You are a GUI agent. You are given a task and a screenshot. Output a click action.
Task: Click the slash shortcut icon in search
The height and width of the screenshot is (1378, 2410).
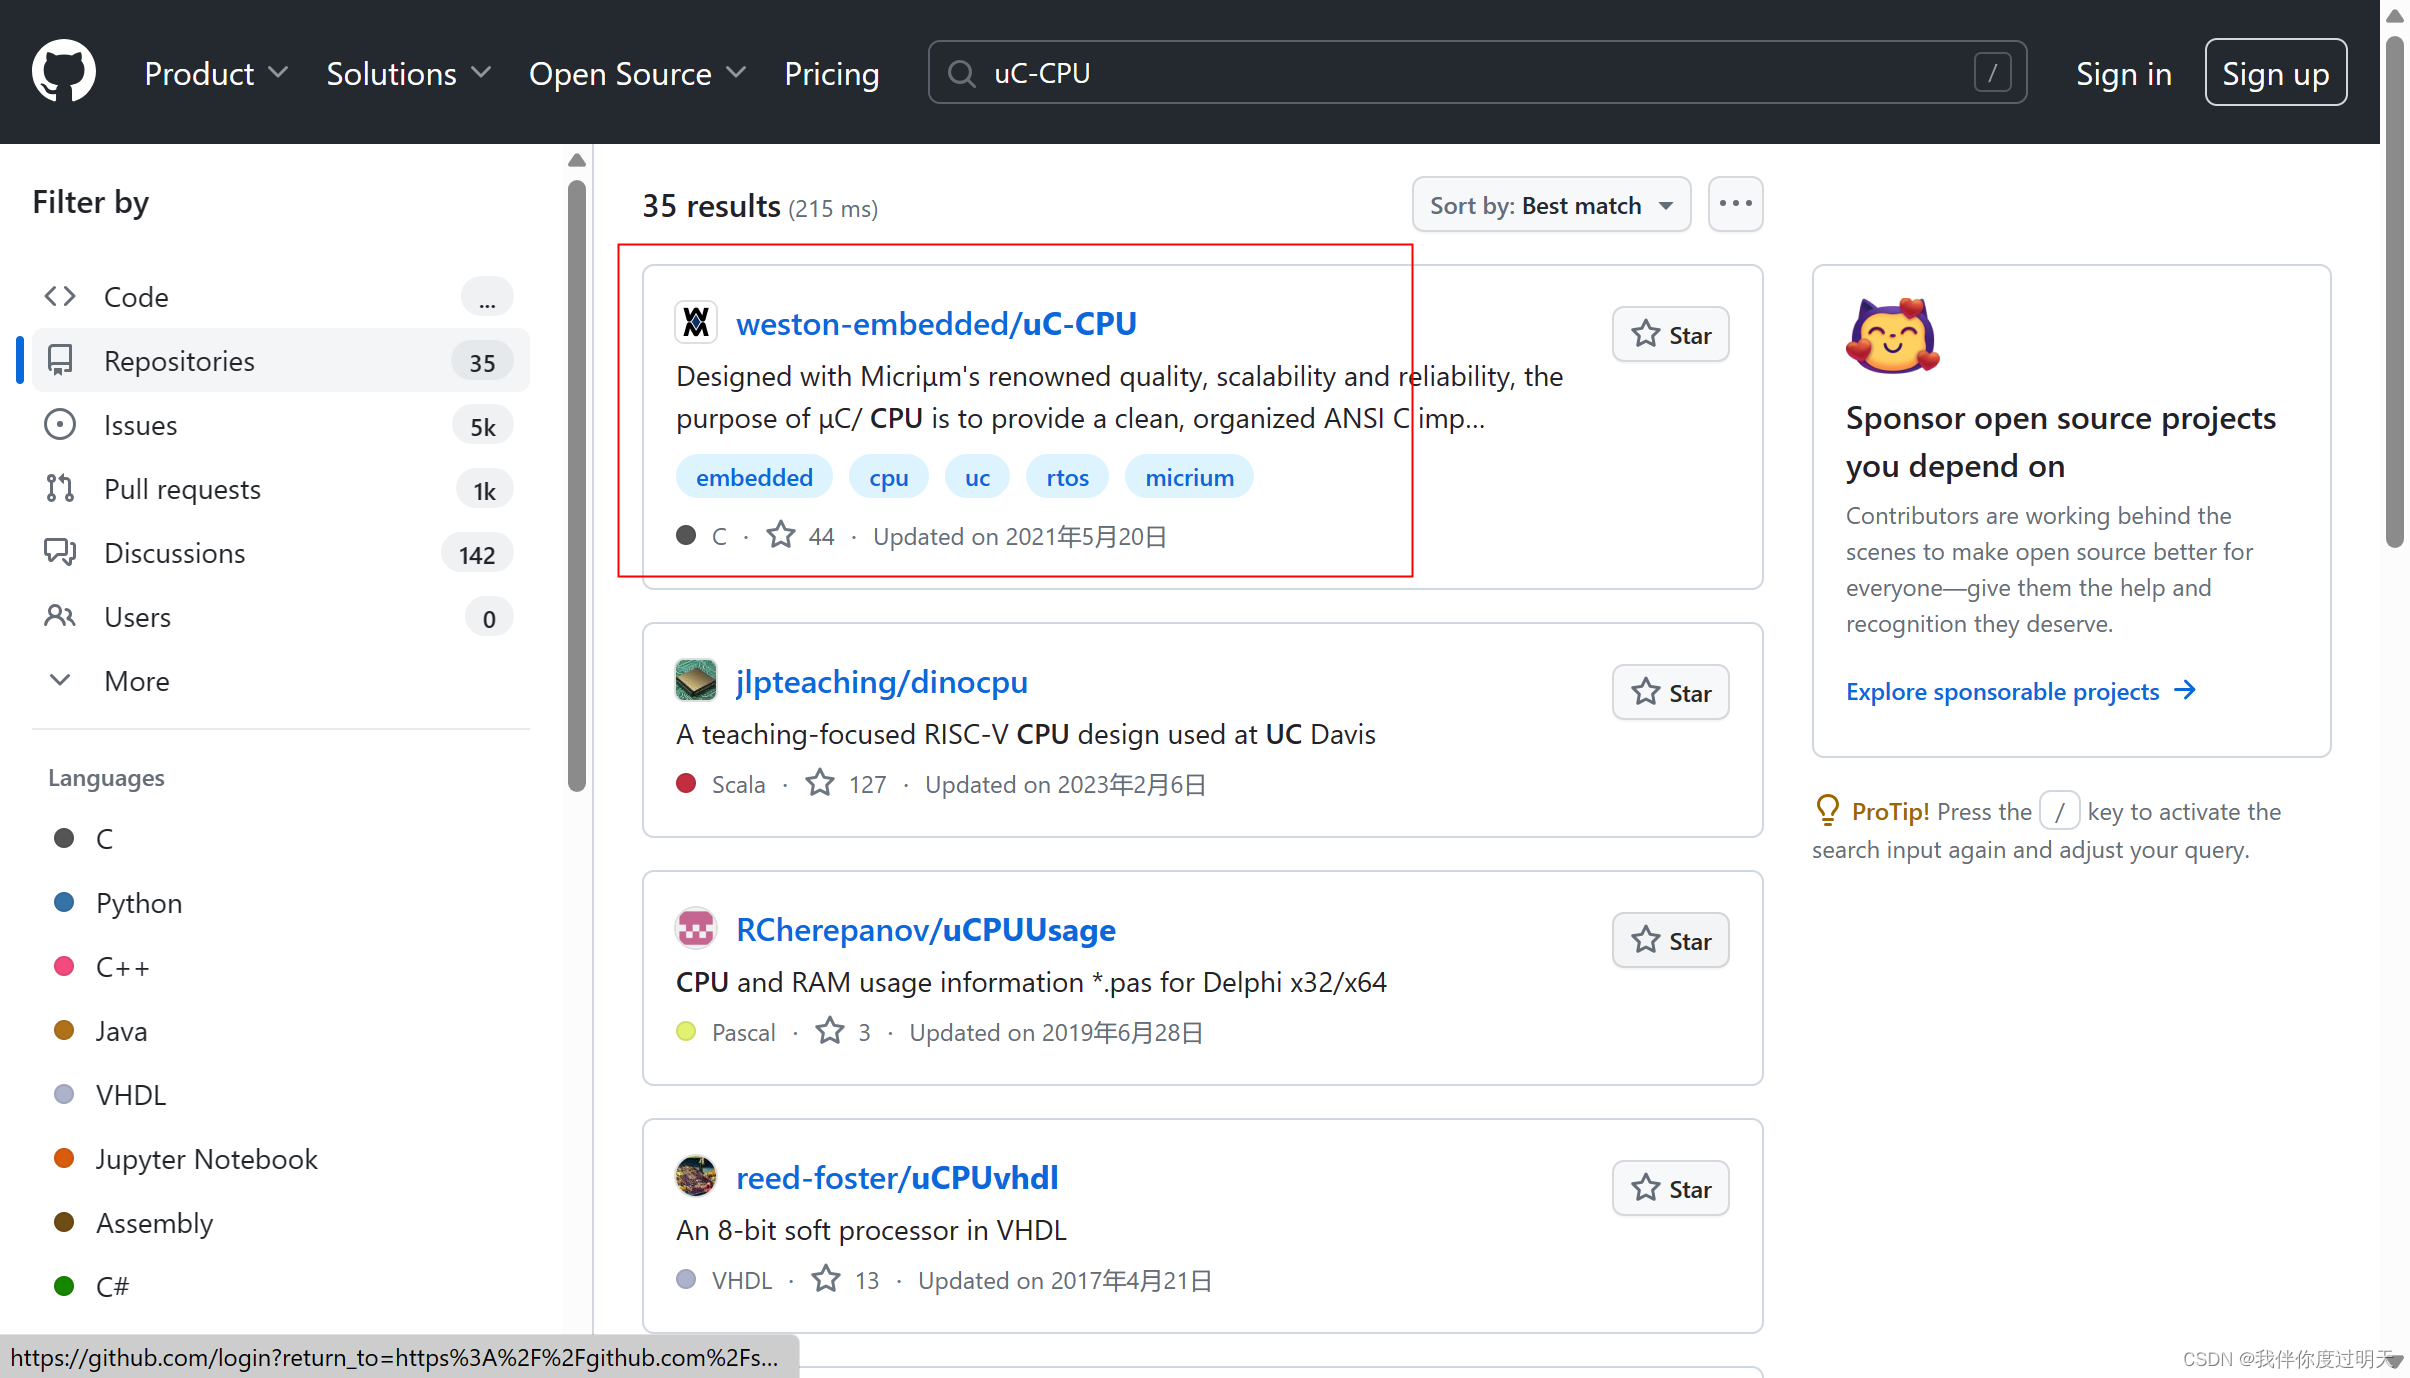pyautogui.click(x=1992, y=73)
